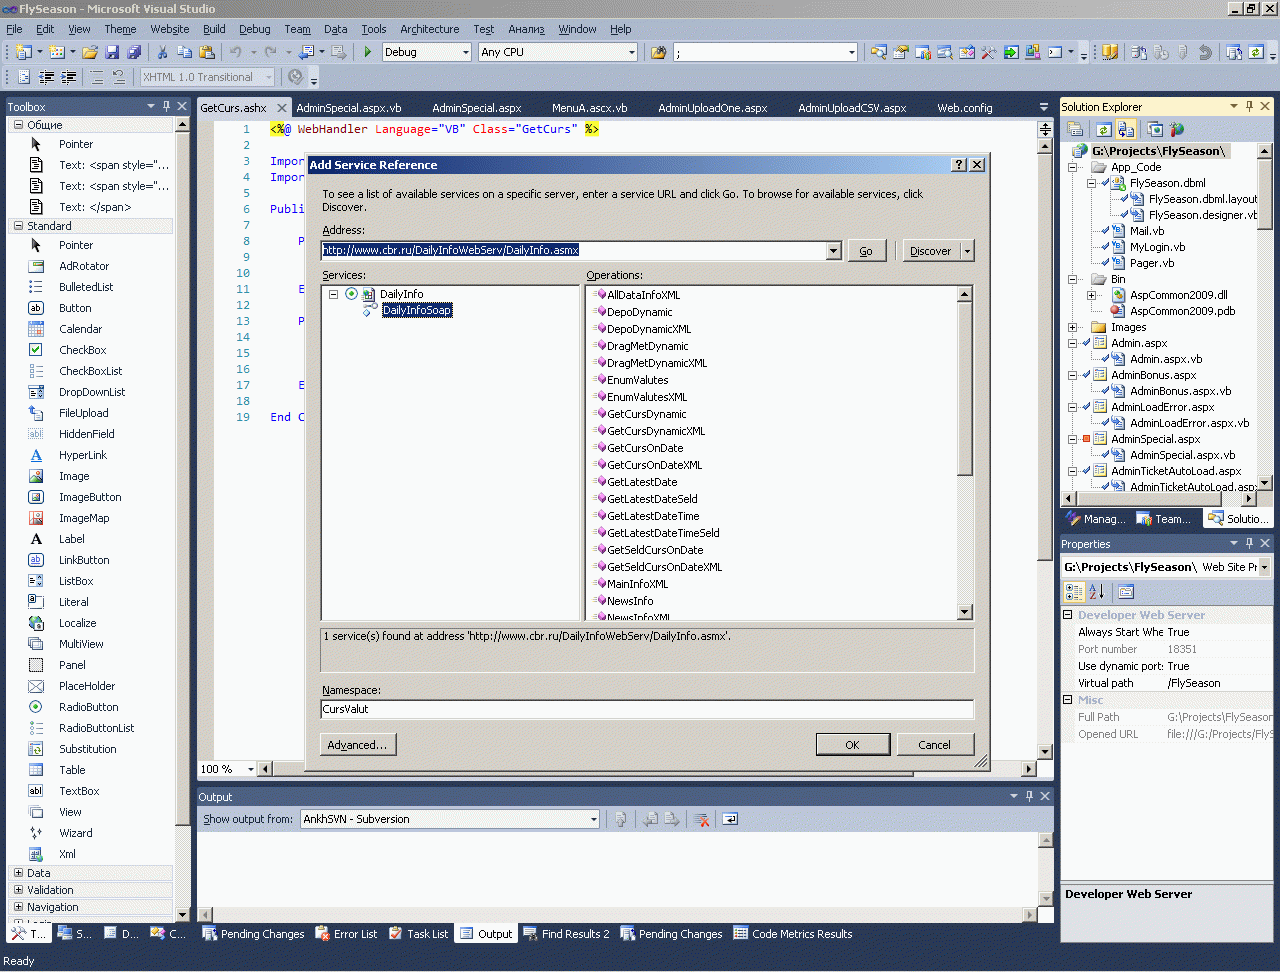Toggle auto-hide pin on the Toolbox panel

point(166,106)
